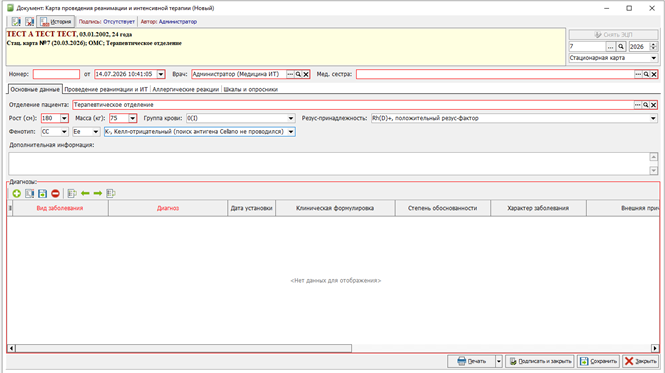Click the Номер input field
The width and height of the screenshot is (665, 373).
[56, 74]
